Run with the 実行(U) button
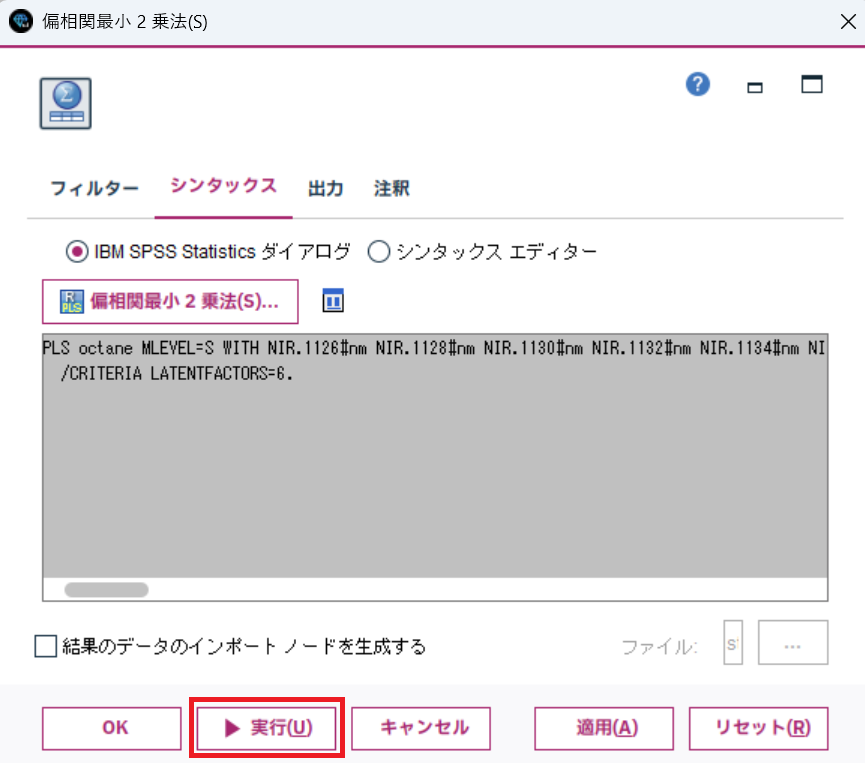Viewport: 865px width, 763px height. [x=266, y=728]
